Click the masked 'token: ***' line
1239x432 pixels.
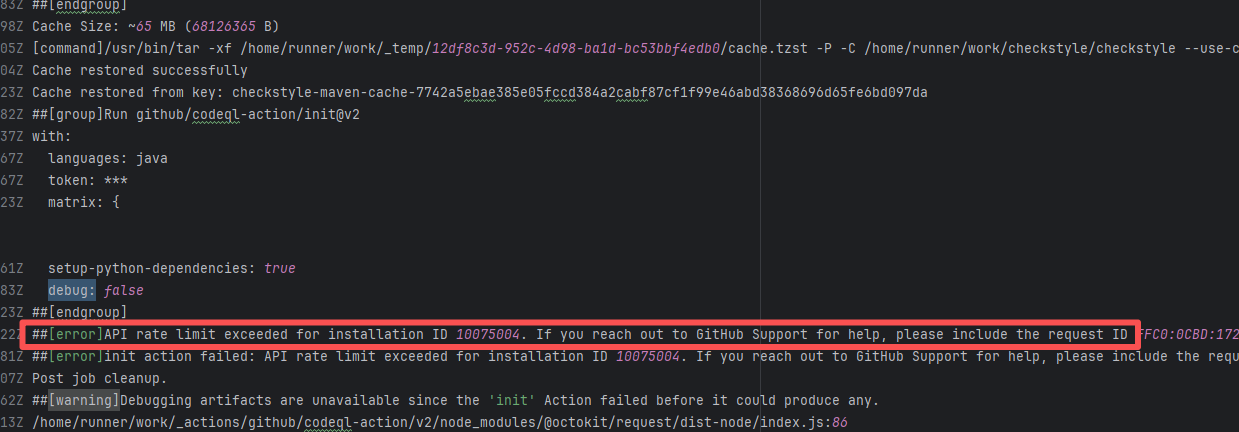(86, 180)
